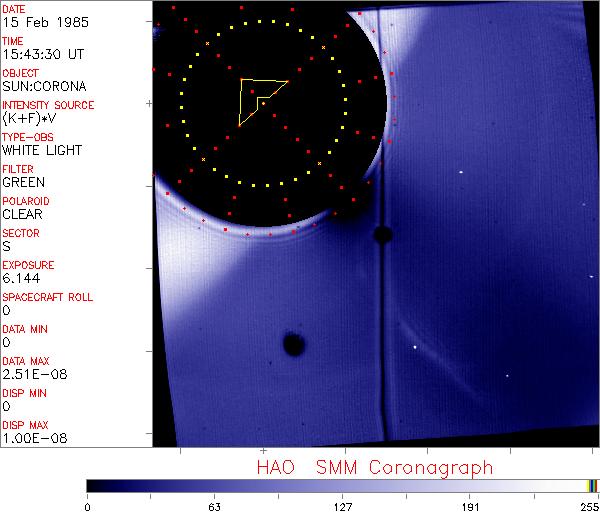Select the 0 value under SPACECRAFT ROLL
Screen dimensions: 600x512
pyautogui.click(x=7, y=310)
